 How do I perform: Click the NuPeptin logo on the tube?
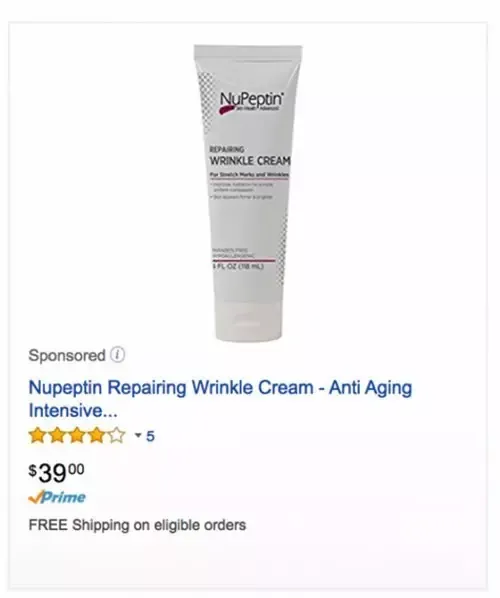pyautogui.click(x=251, y=101)
